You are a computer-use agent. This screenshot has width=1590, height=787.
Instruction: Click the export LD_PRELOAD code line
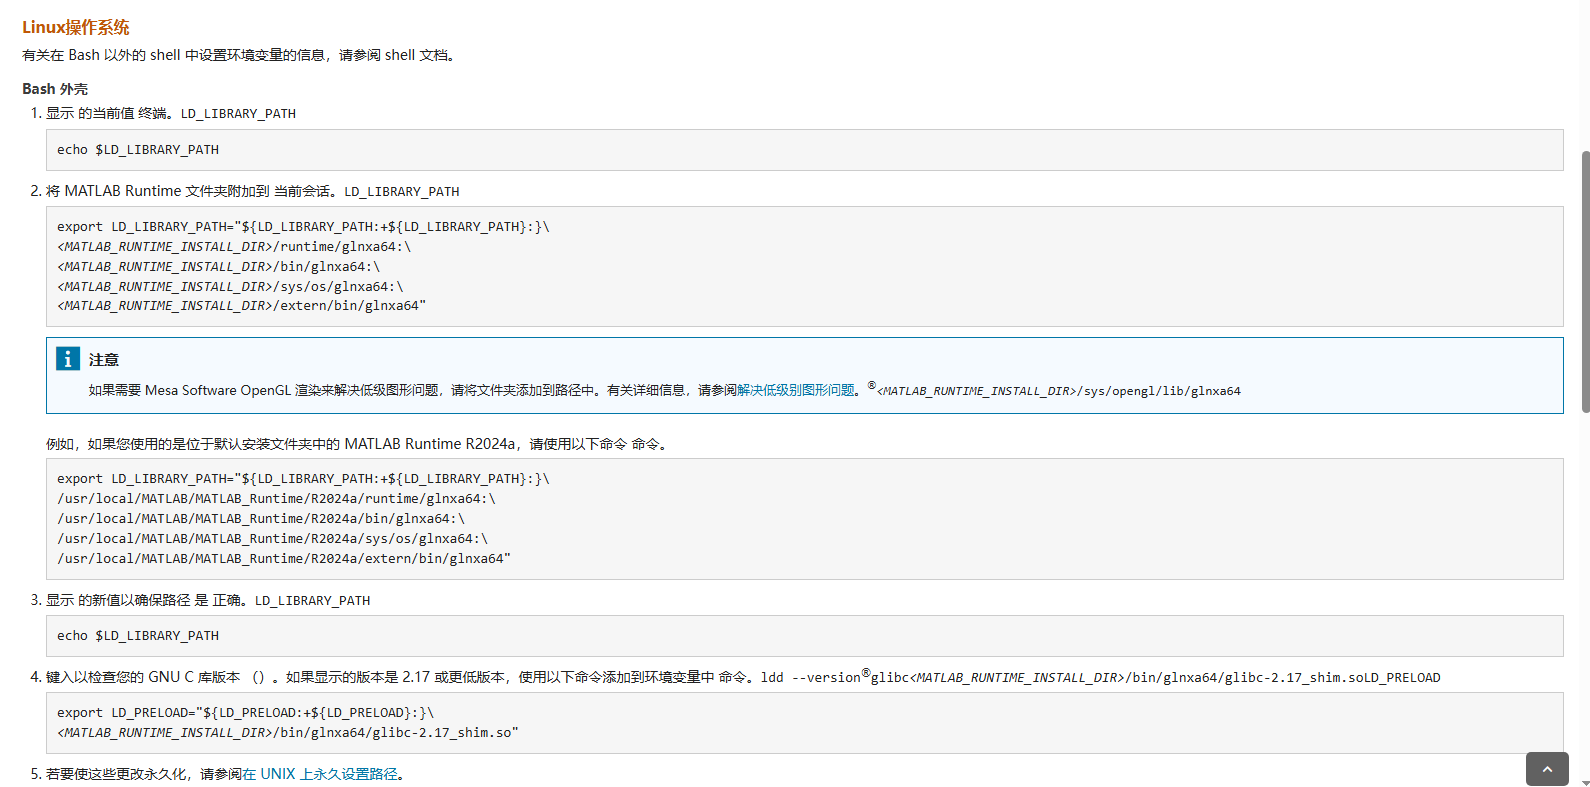point(246,713)
